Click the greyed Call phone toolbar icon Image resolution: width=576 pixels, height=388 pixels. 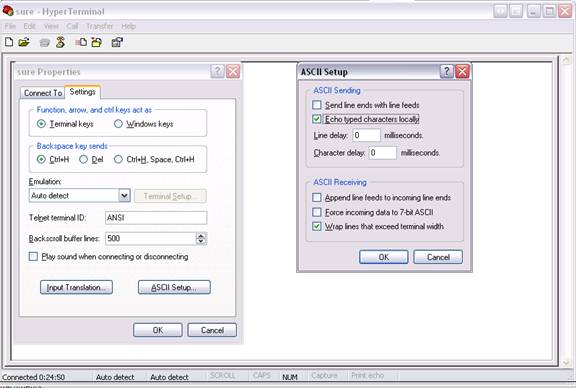(x=44, y=43)
